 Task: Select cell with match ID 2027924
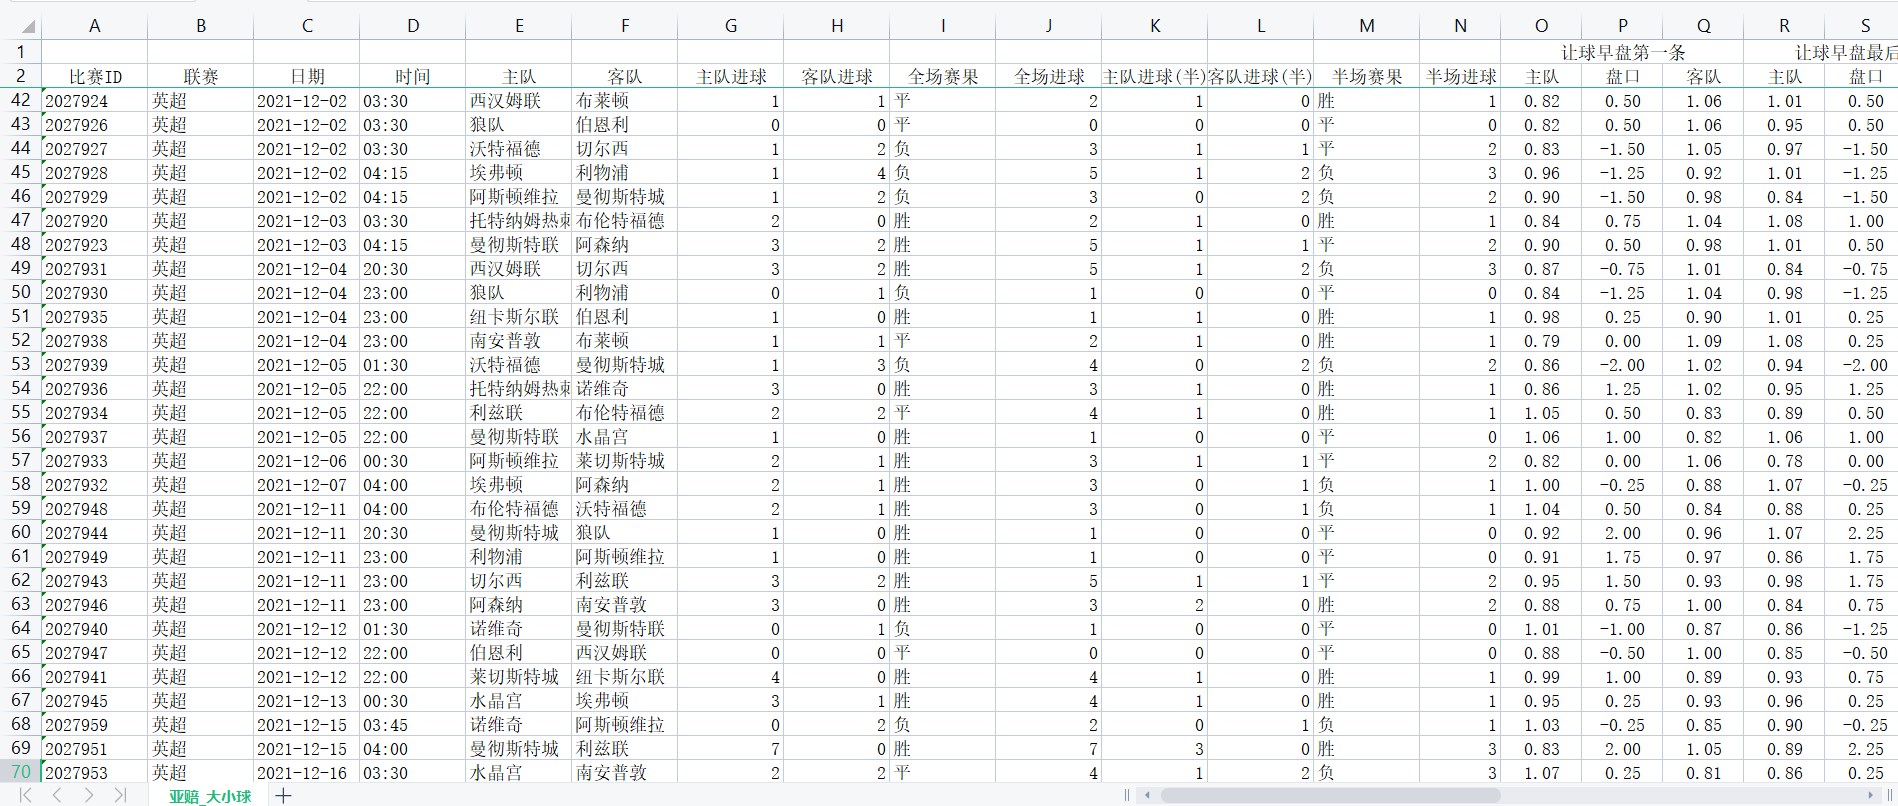[95, 101]
